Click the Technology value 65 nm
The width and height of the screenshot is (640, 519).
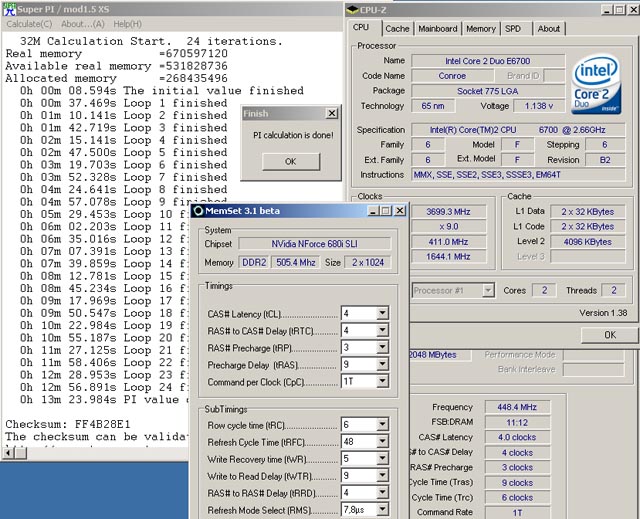(x=433, y=106)
